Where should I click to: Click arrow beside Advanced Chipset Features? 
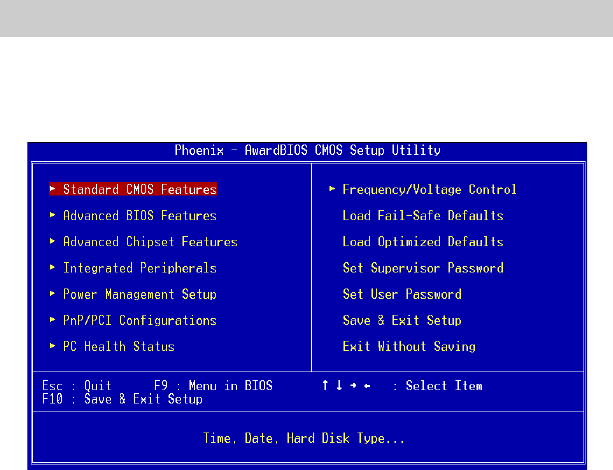click(x=52, y=241)
